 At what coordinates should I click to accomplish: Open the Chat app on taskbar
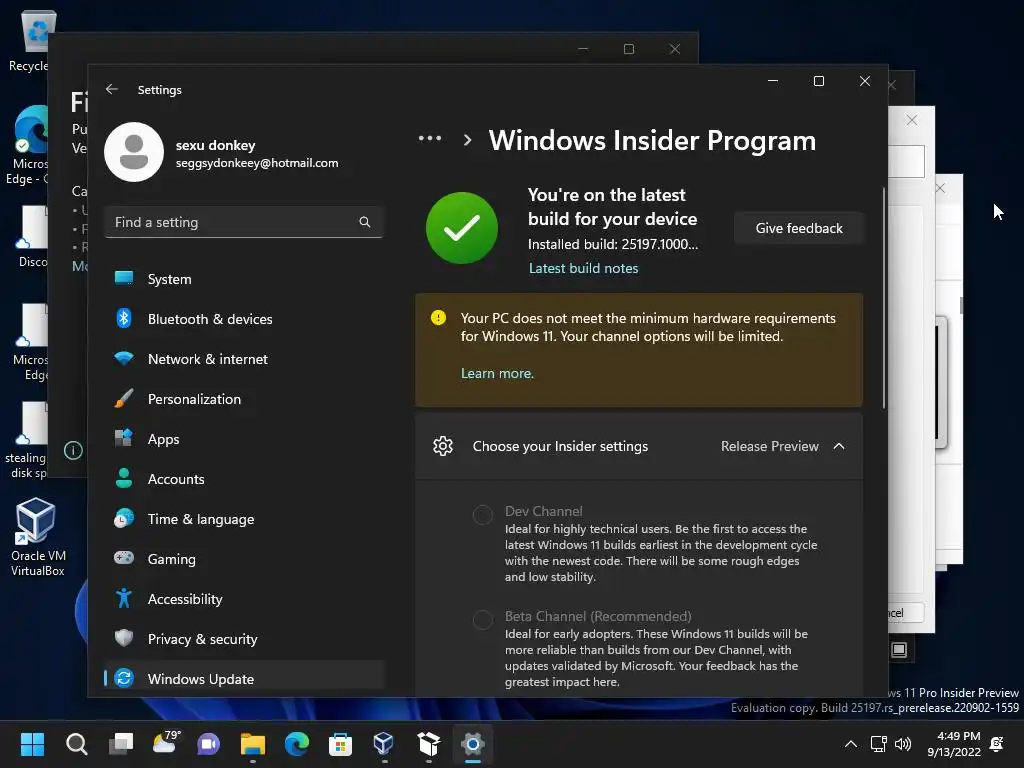(208, 744)
